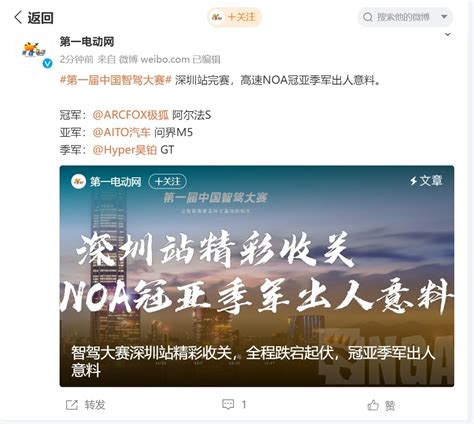Click the 第一电动网 account name

[87, 42]
